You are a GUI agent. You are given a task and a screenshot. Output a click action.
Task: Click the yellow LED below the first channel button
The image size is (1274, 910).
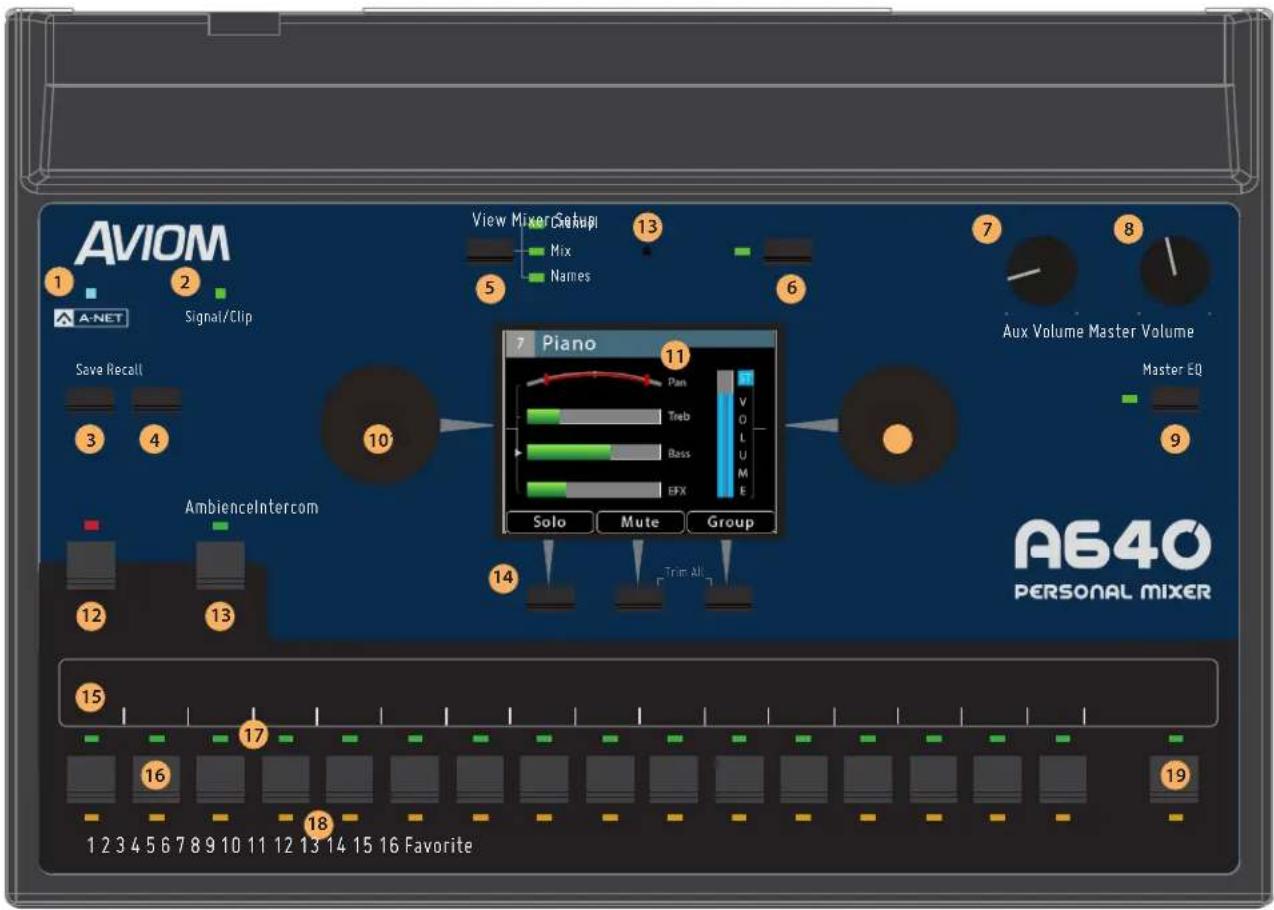point(91,818)
